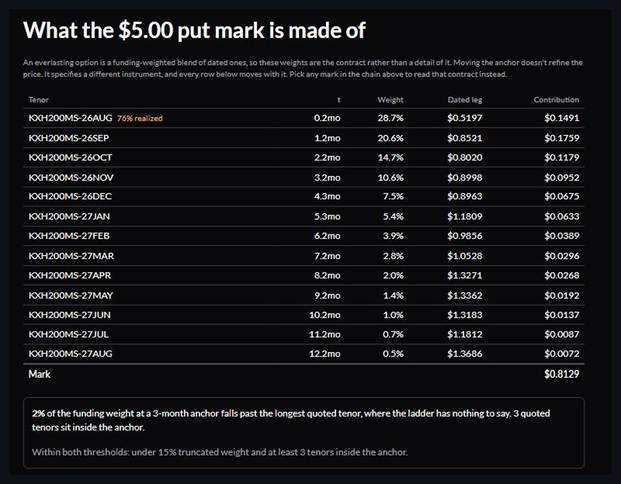Image resolution: width=621 pixels, height=484 pixels.
Task: Click the KXH200MS-27MAY tenor
Action: coord(71,295)
